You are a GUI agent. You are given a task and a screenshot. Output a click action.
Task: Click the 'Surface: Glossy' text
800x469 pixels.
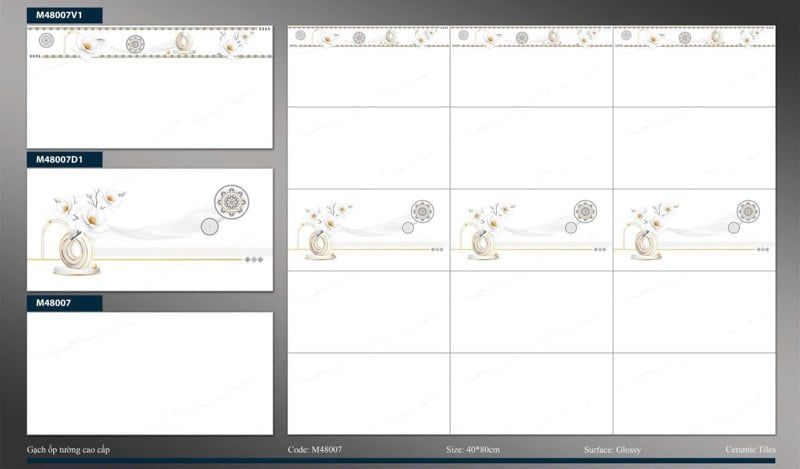tap(612, 450)
